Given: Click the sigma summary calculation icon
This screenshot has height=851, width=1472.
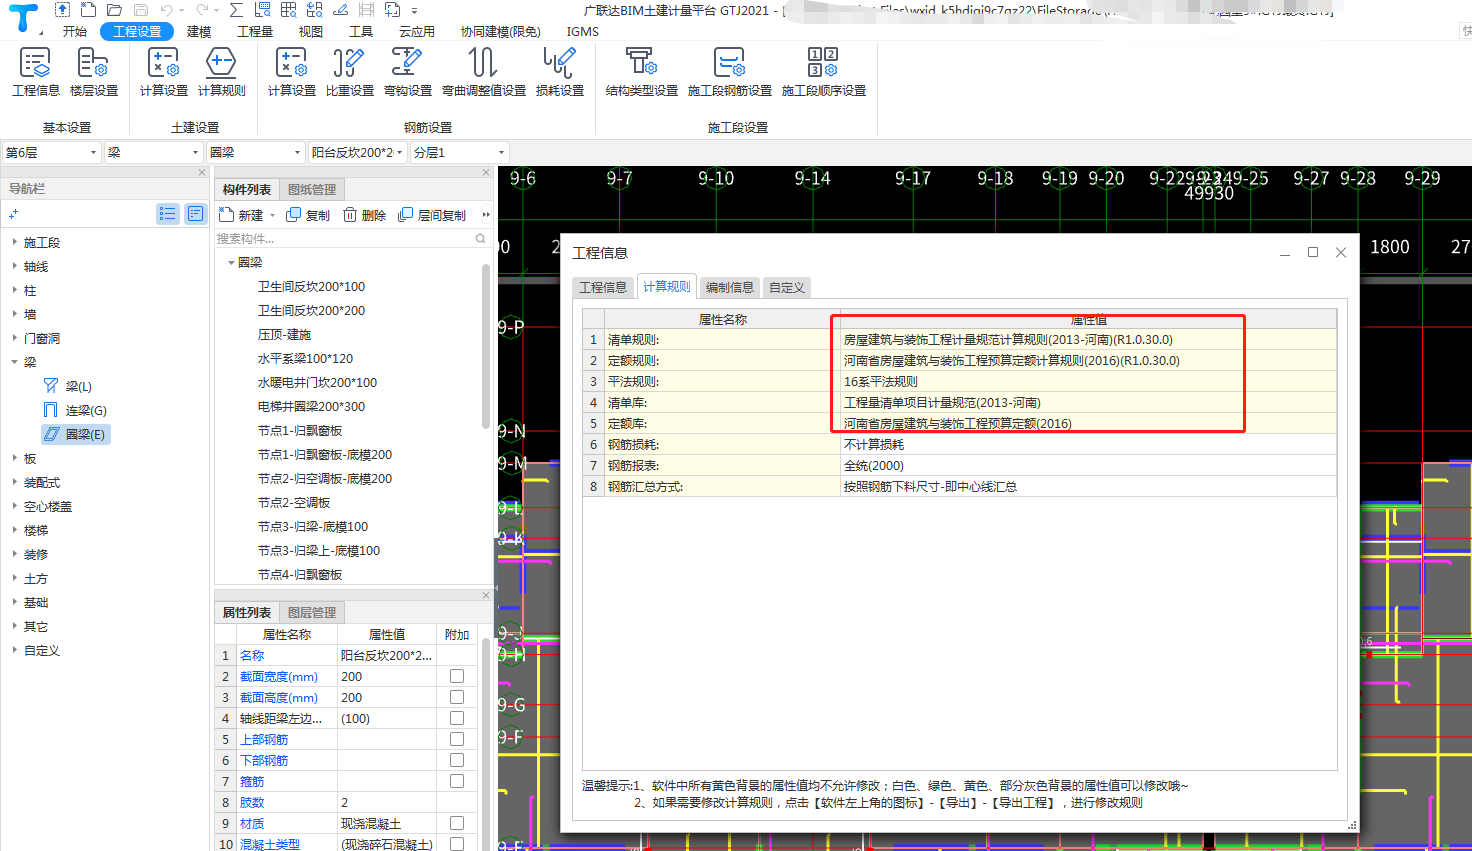Looking at the screenshot, I should [x=236, y=10].
